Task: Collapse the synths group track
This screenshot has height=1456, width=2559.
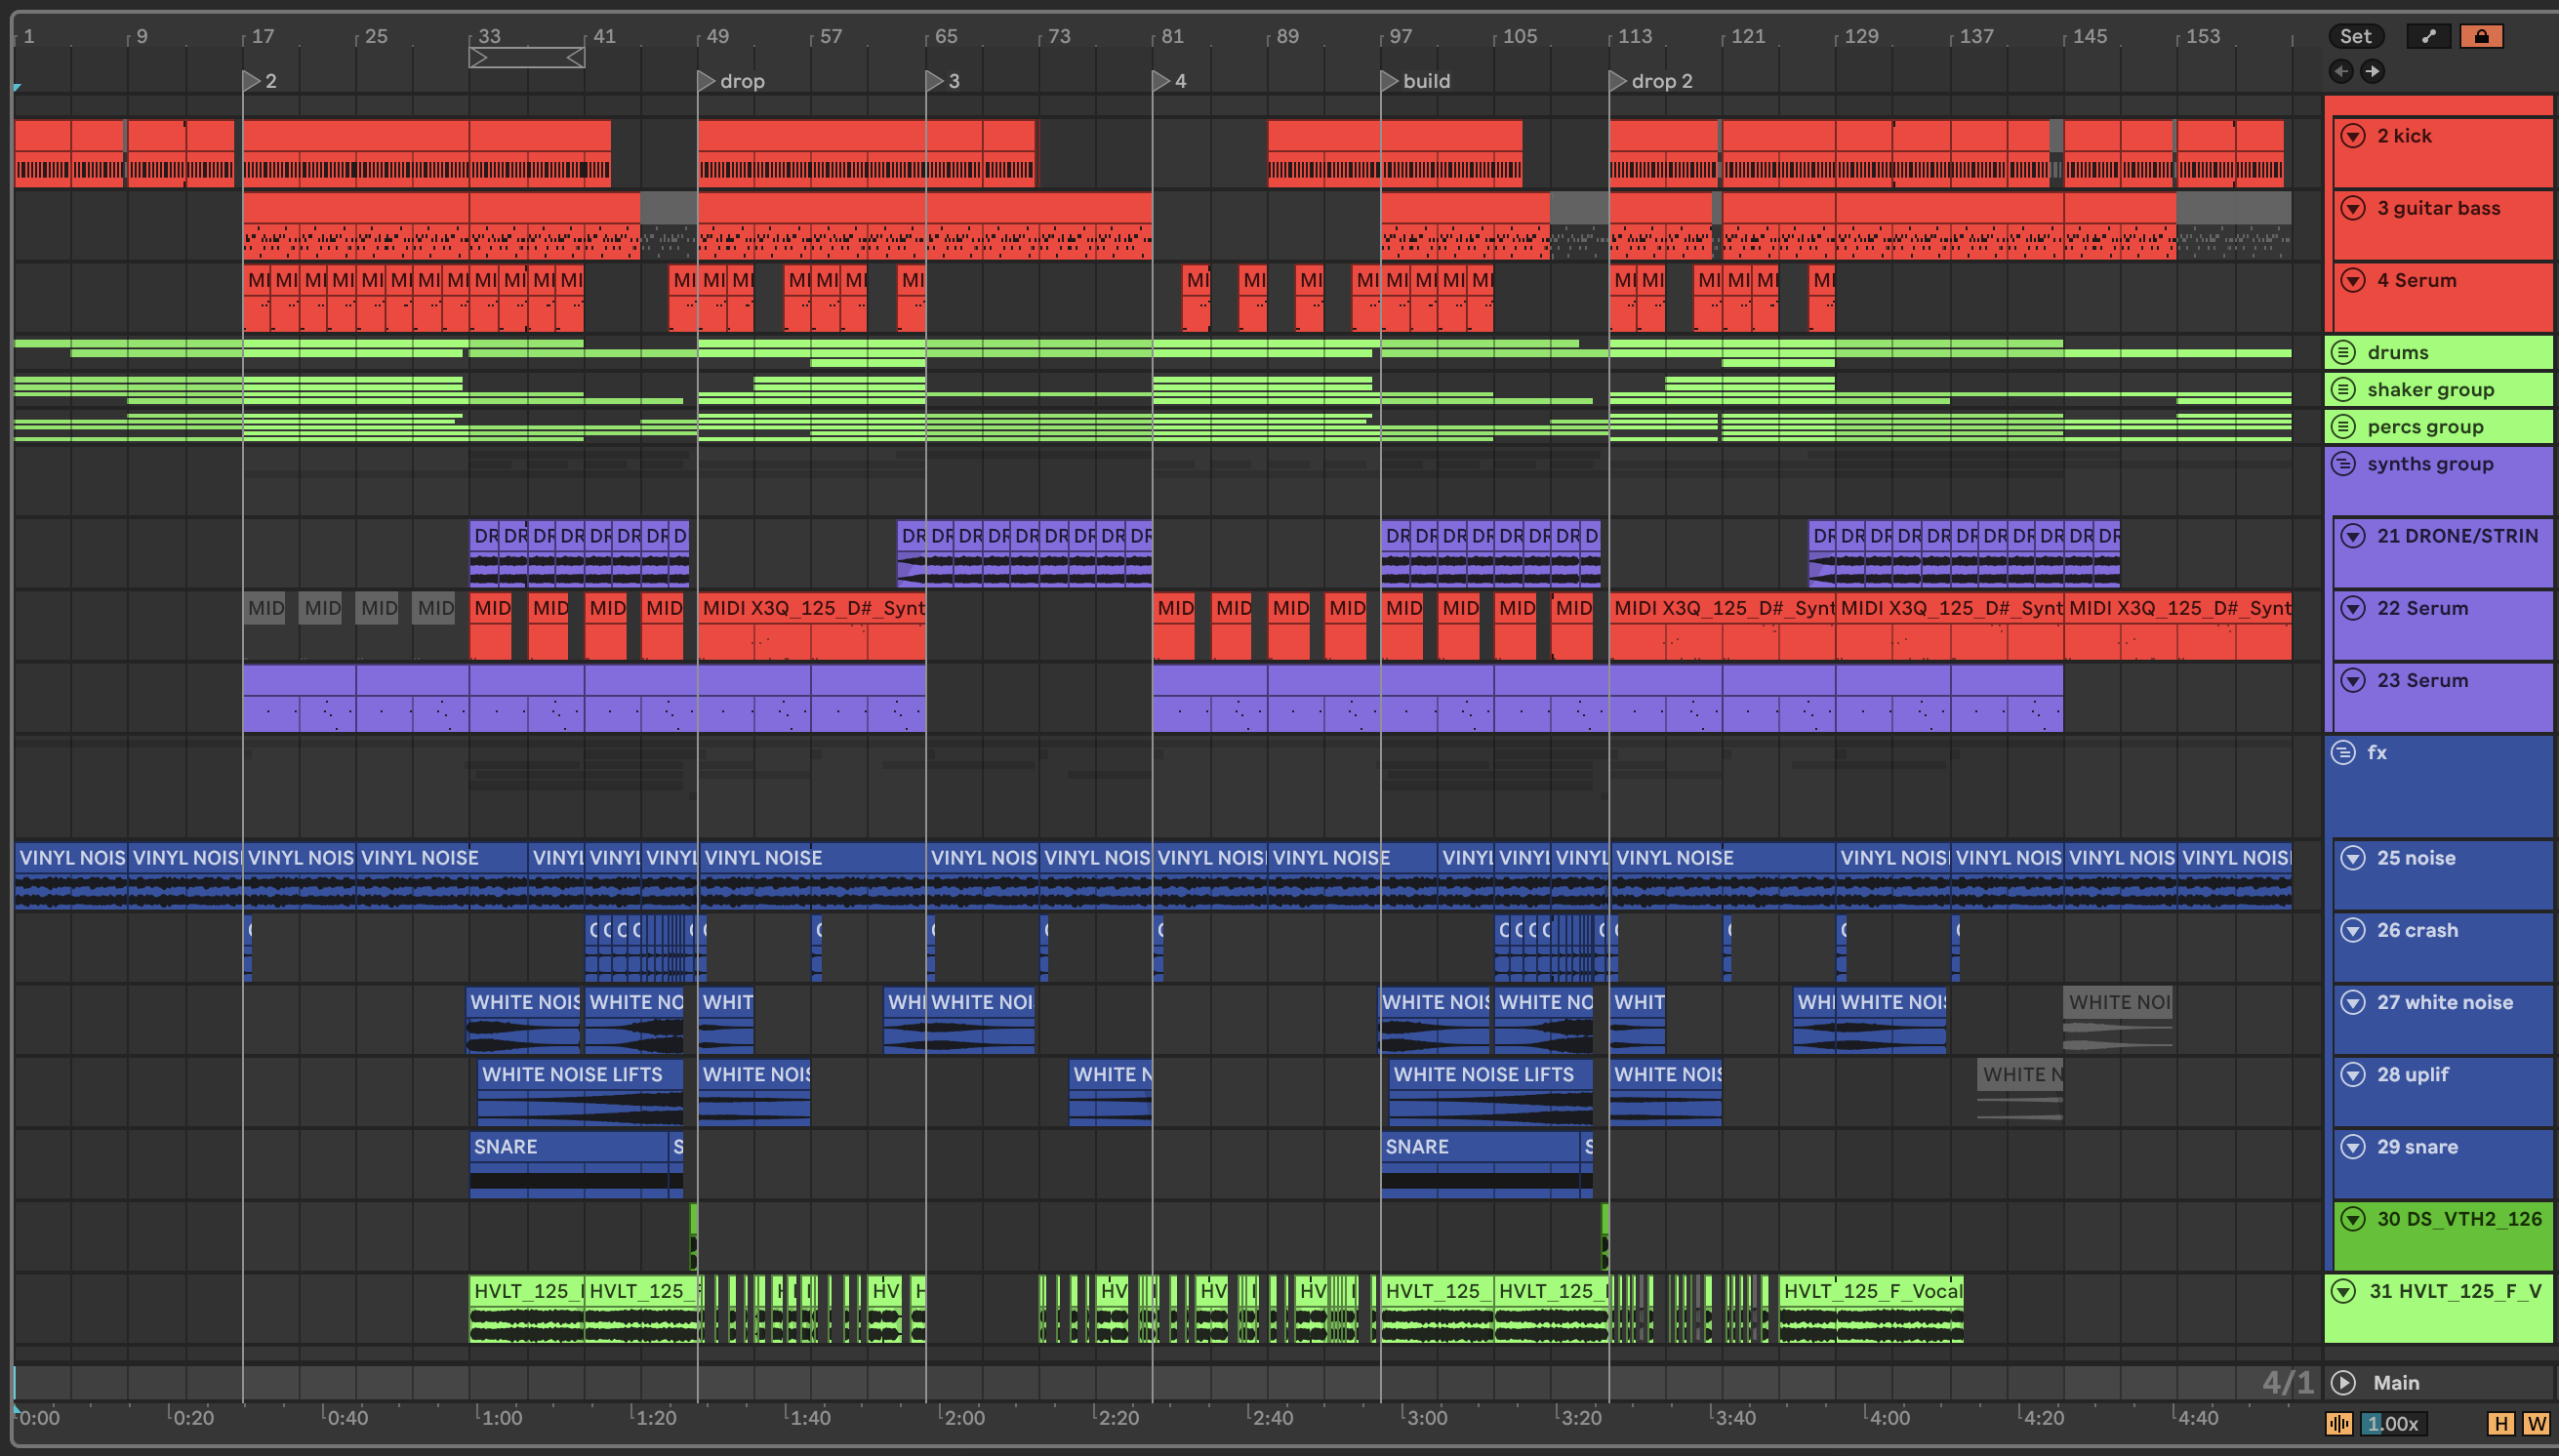Action: pyautogui.click(x=2343, y=464)
